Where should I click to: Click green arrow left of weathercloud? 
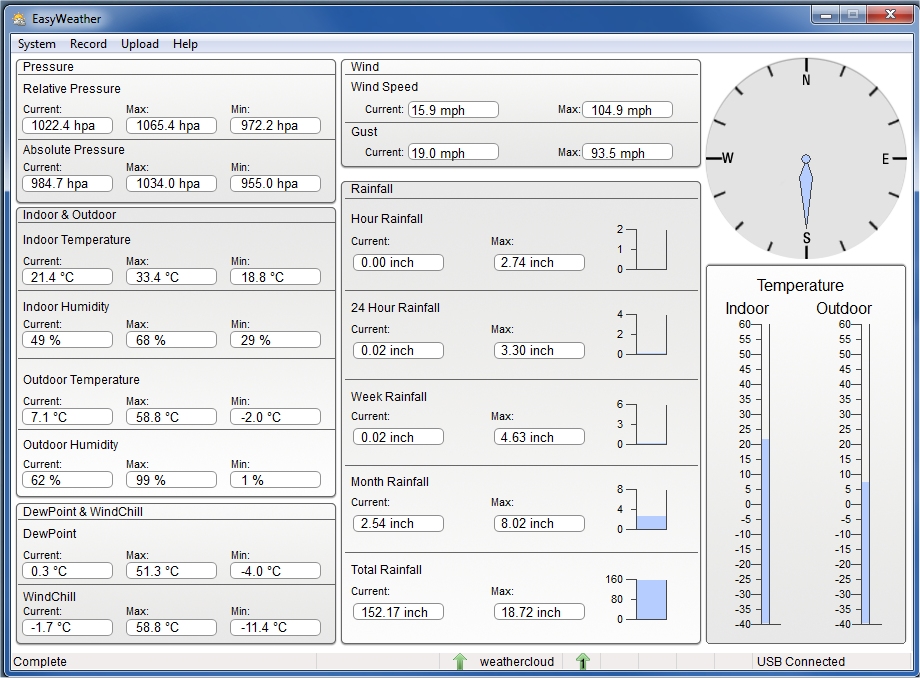(x=460, y=661)
